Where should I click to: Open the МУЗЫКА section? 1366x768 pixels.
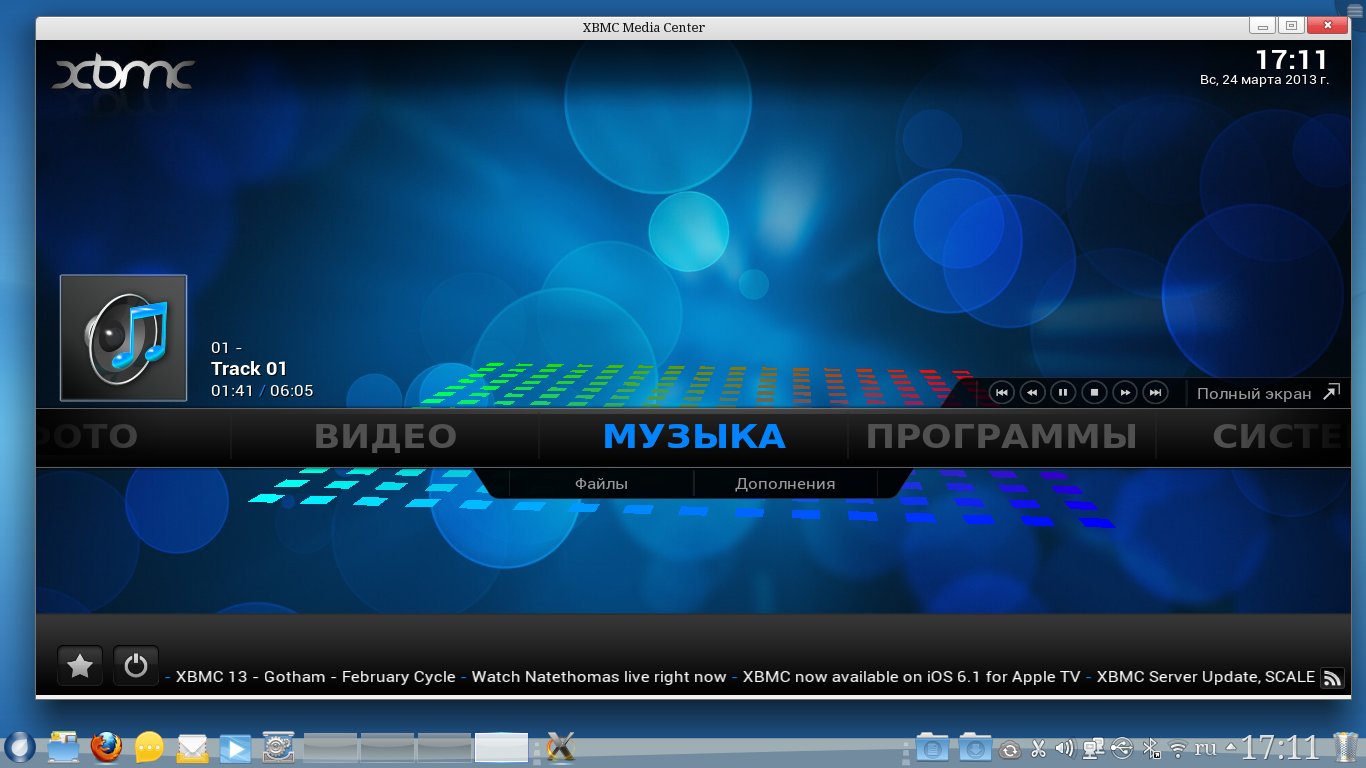(x=694, y=437)
